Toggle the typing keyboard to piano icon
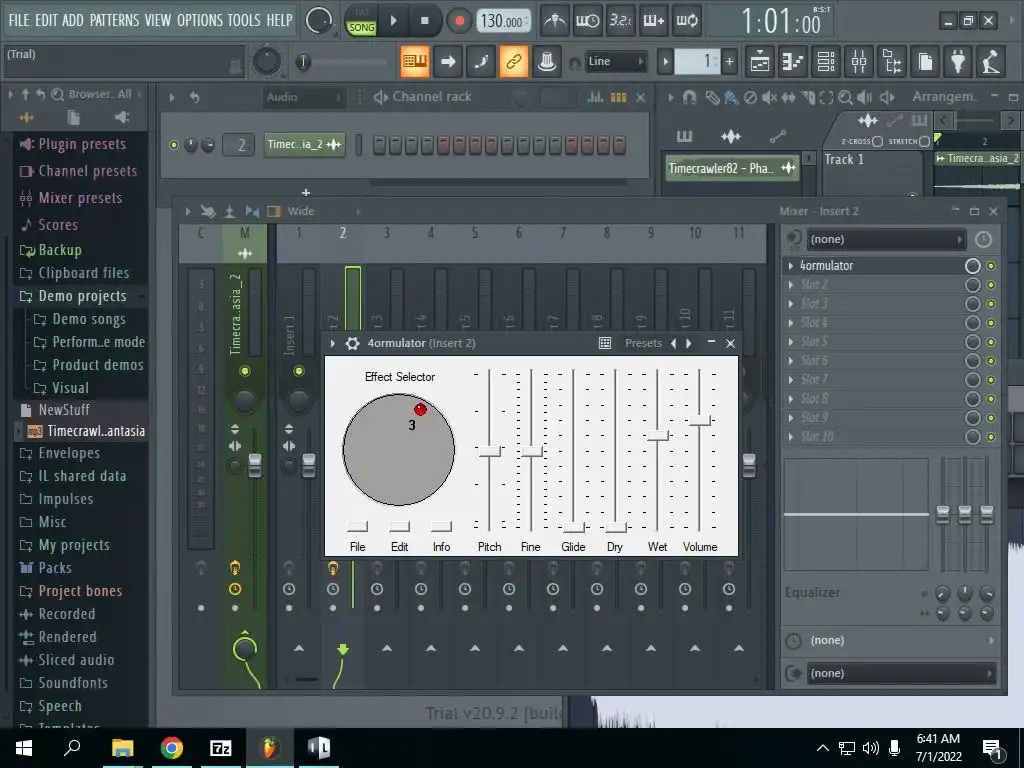 [x=415, y=62]
